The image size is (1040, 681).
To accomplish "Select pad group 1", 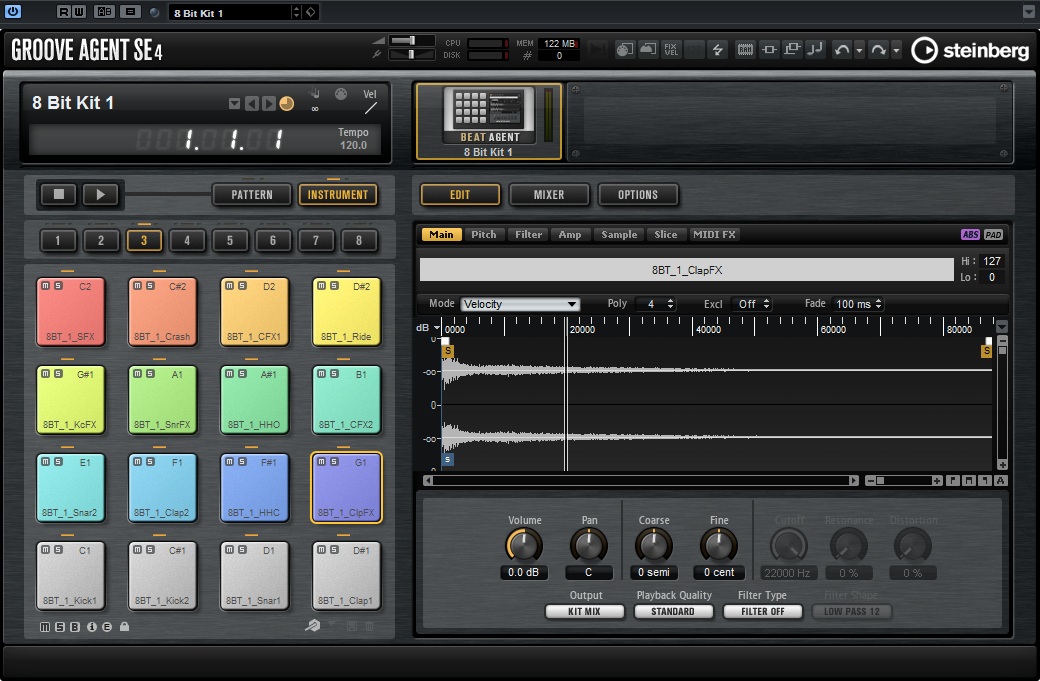I will point(58,240).
